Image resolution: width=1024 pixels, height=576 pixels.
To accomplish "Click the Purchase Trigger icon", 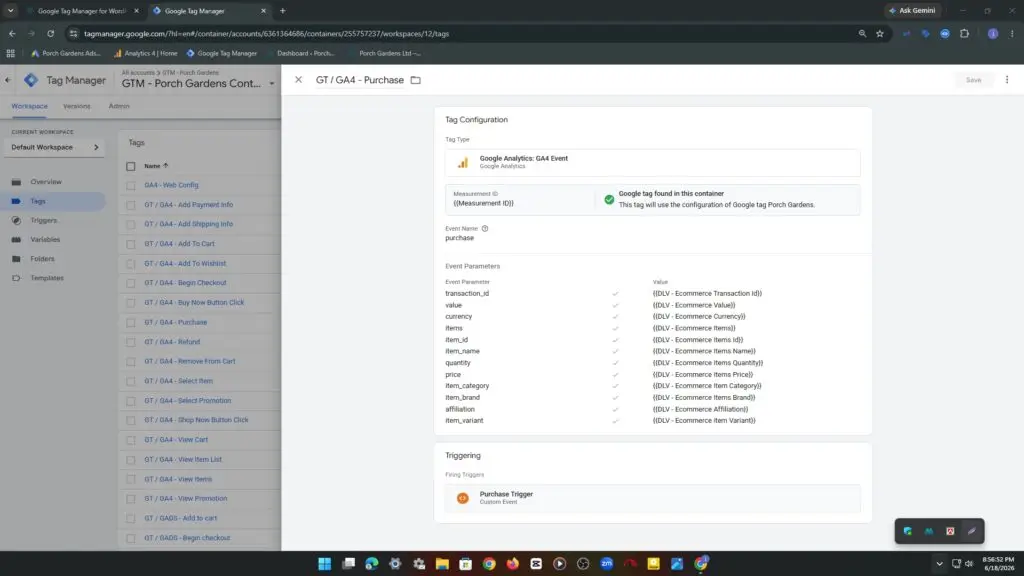I will click(x=462, y=498).
